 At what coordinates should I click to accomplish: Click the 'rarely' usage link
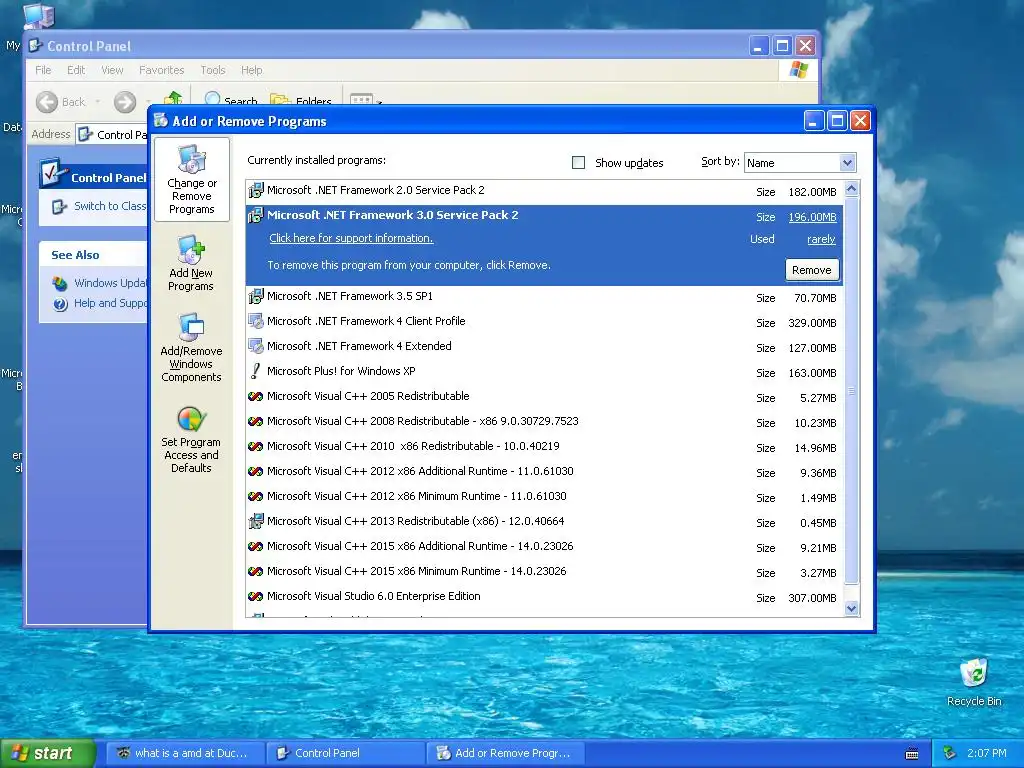click(x=822, y=240)
